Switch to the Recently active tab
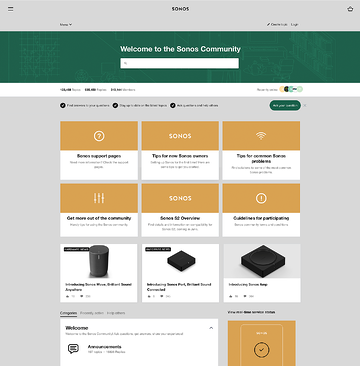Viewport: 360px width, 366px height. (x=92, y=313)
